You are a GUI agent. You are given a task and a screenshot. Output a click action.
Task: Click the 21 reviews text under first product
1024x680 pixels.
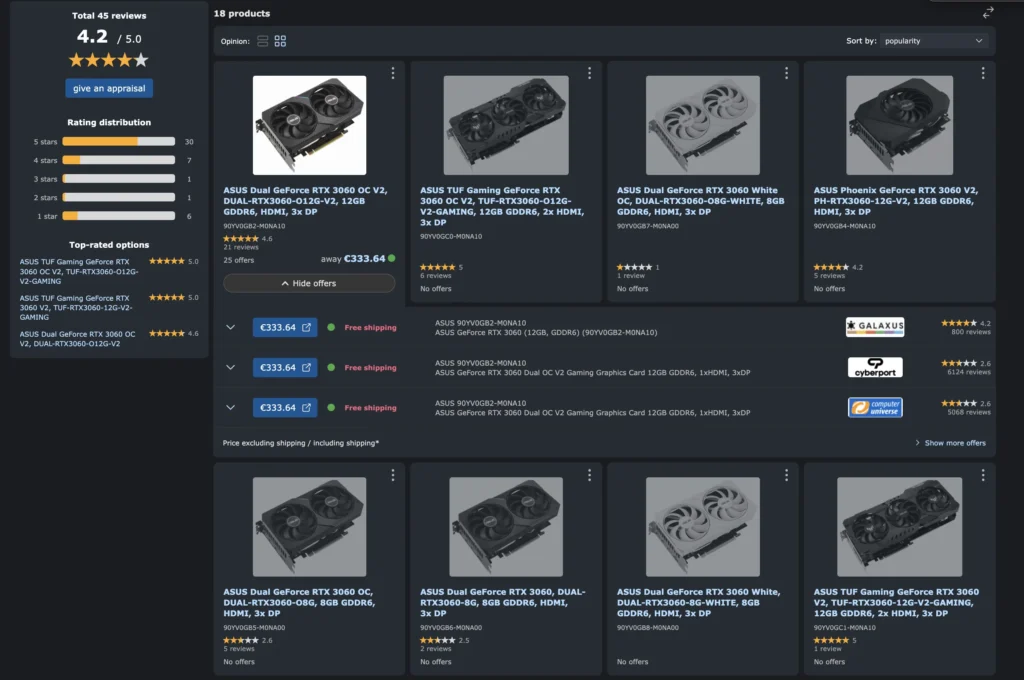(x=241, y=248)
